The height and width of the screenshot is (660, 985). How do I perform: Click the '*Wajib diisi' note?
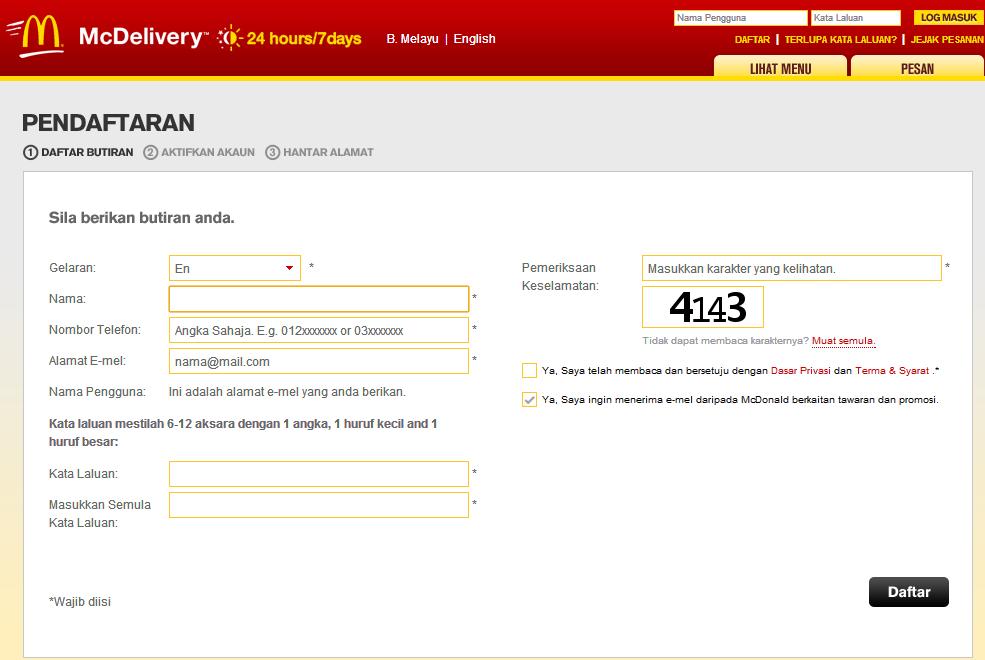point(80,602)
